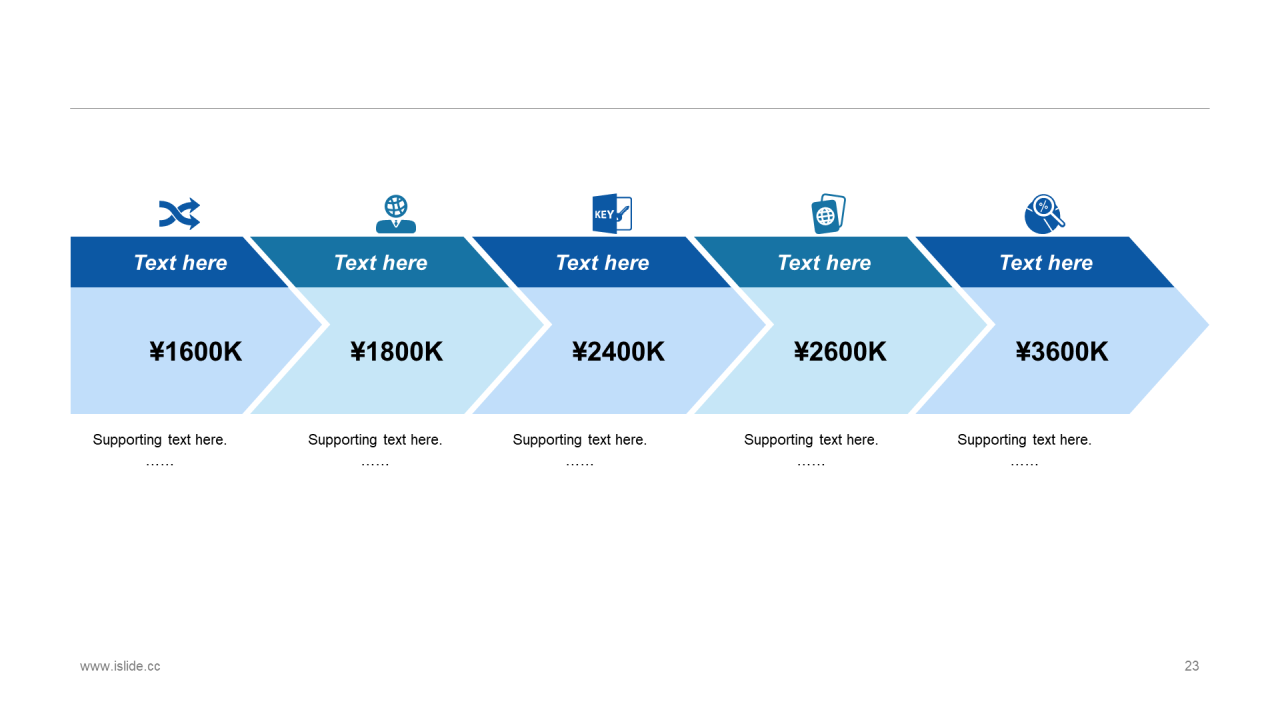1280x720 pixels.
Task: Select the passport globe icon
Action: pos(828,214)
